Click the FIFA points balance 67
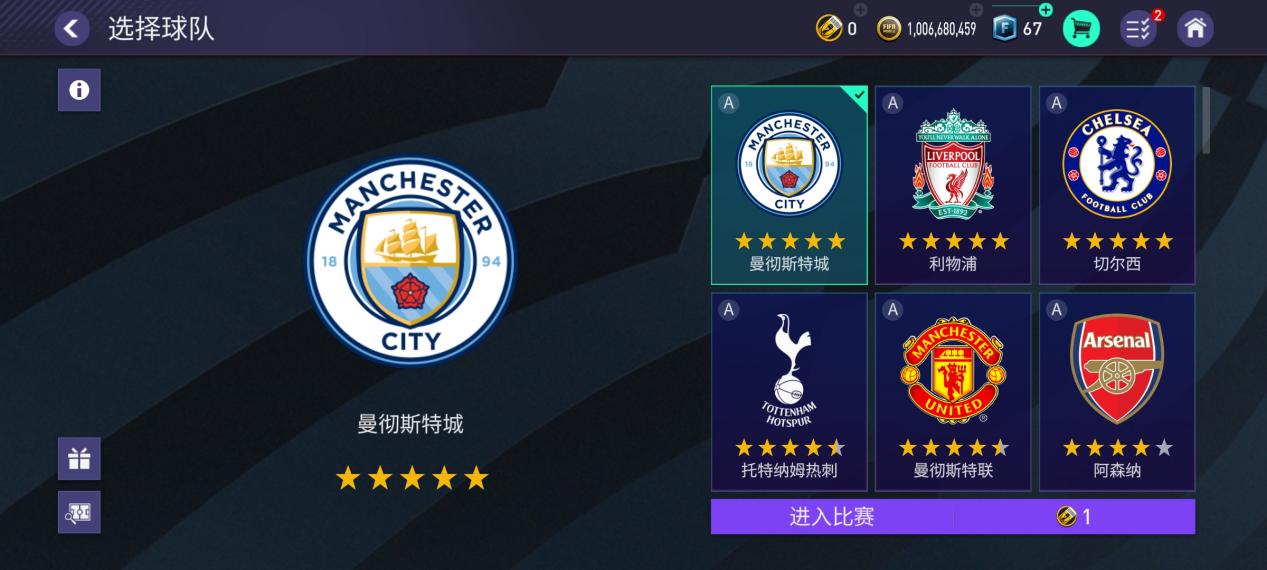This screenshot has height=570, width=1267. click(1018, 29)
